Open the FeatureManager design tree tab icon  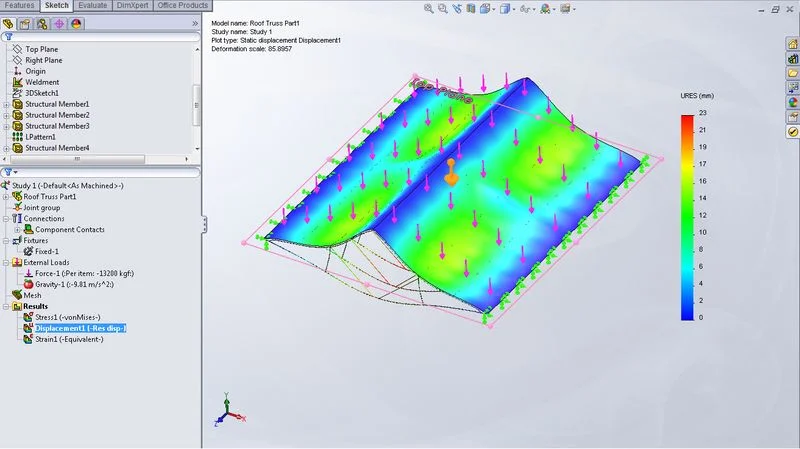point(9,23)
